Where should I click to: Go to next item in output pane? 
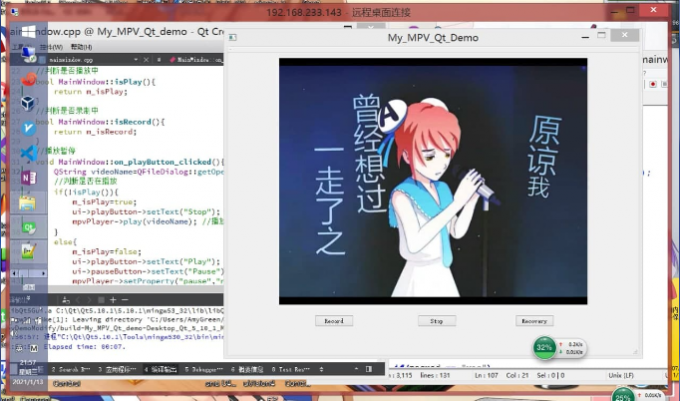point(89,300)
